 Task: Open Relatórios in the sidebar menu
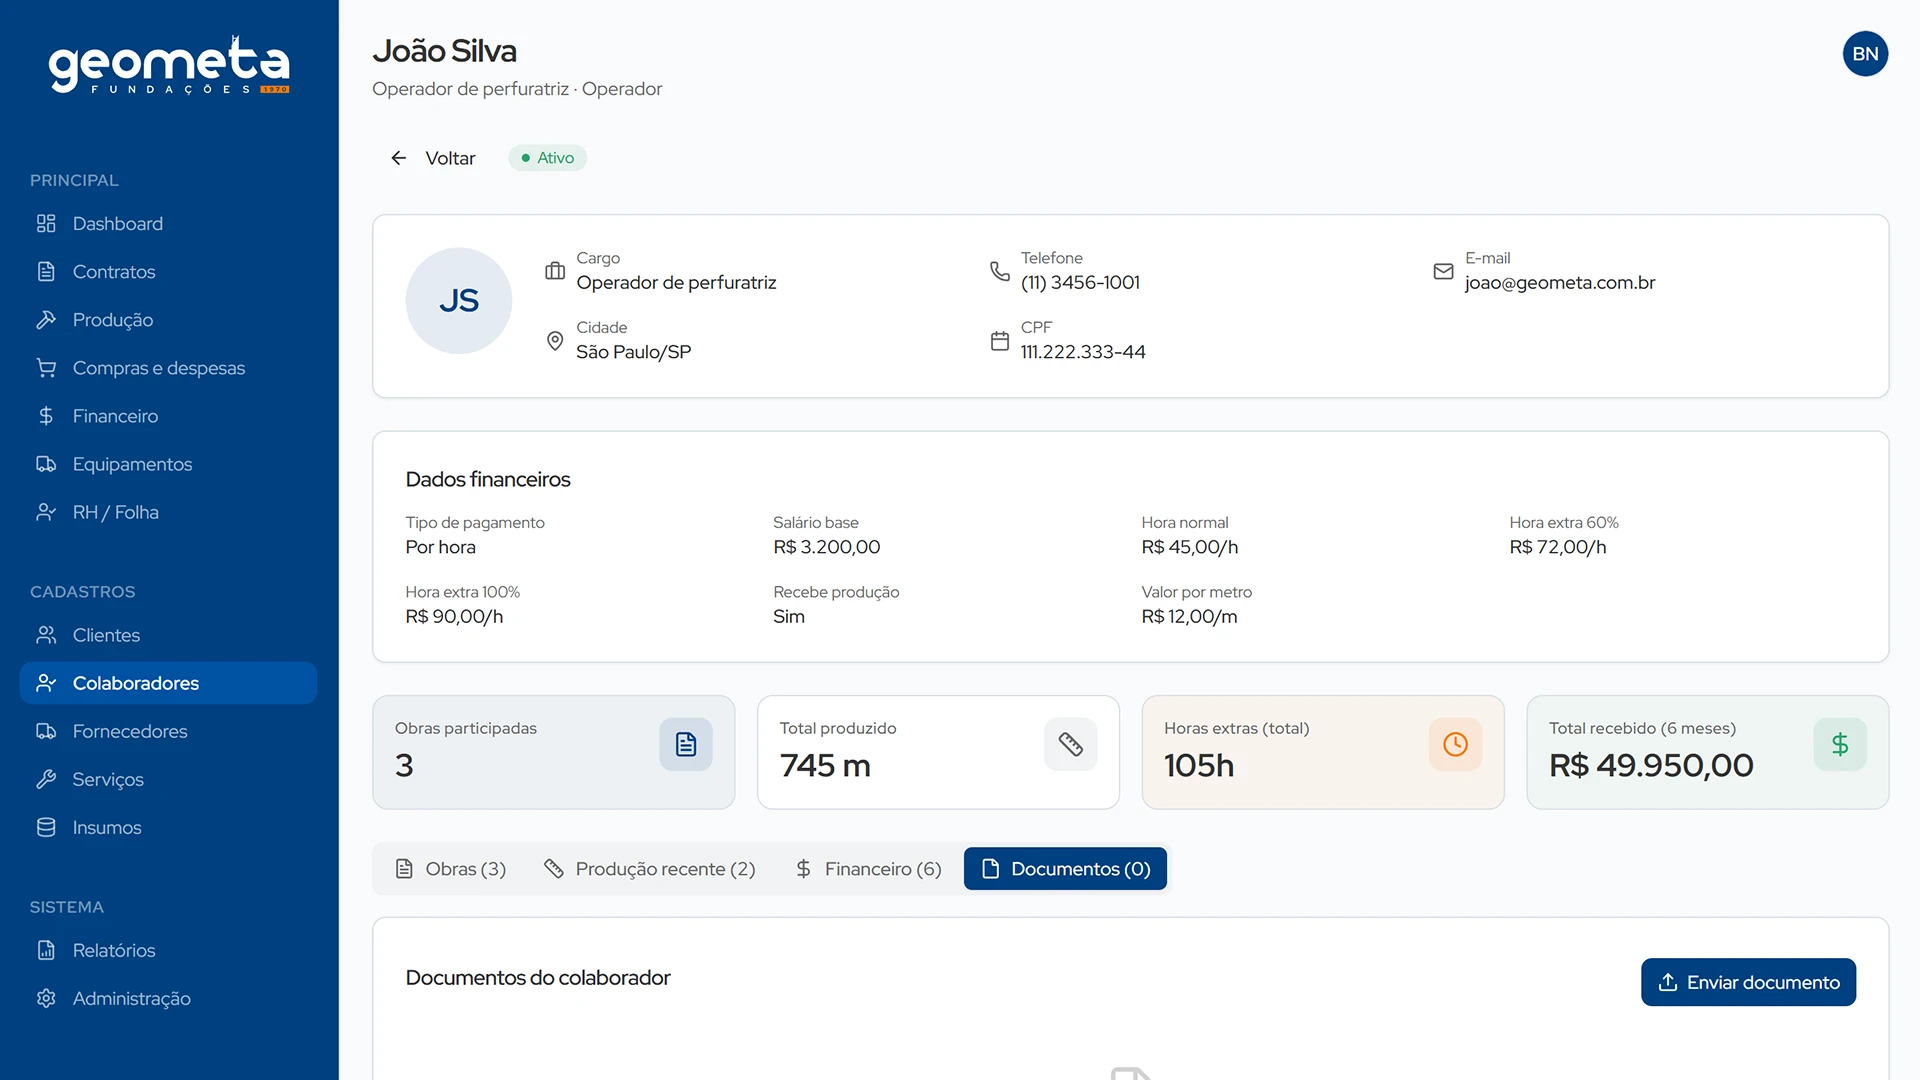click(x=114, y=950)
